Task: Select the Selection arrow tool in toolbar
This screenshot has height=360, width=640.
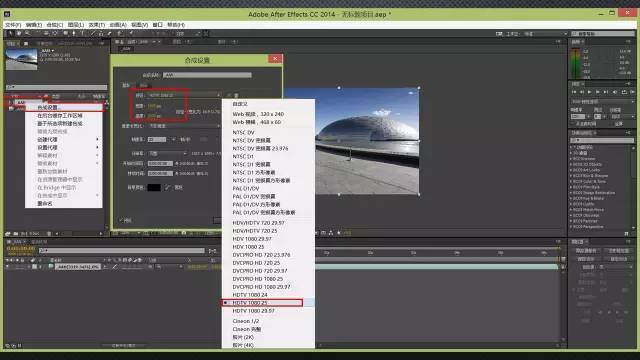Action: pyautogui.click(x=10, y=33)
